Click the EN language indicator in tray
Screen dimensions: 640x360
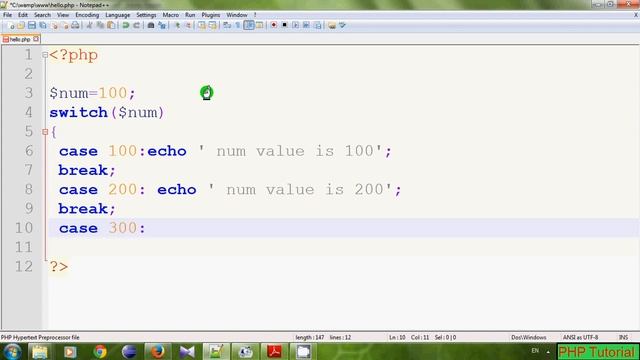[x=535, y=351]
